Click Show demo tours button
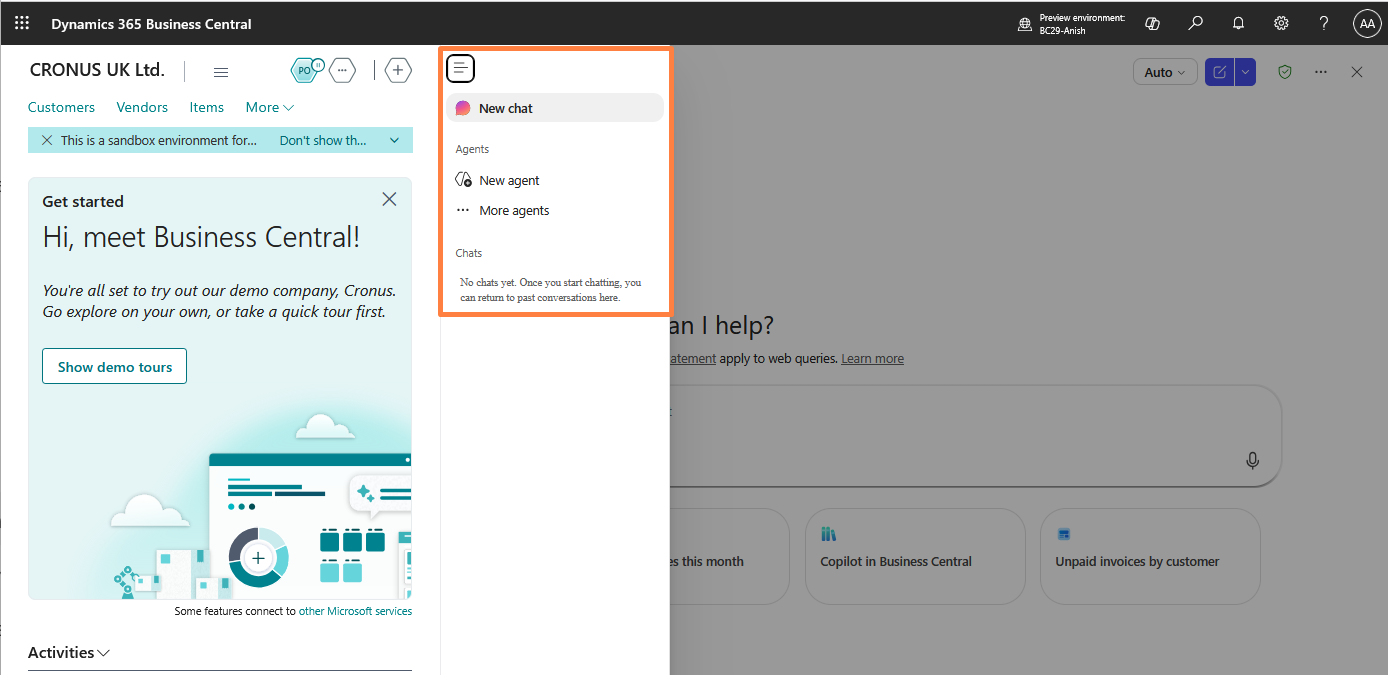Viewport: 1388px width, 675px height. [114, 366]
